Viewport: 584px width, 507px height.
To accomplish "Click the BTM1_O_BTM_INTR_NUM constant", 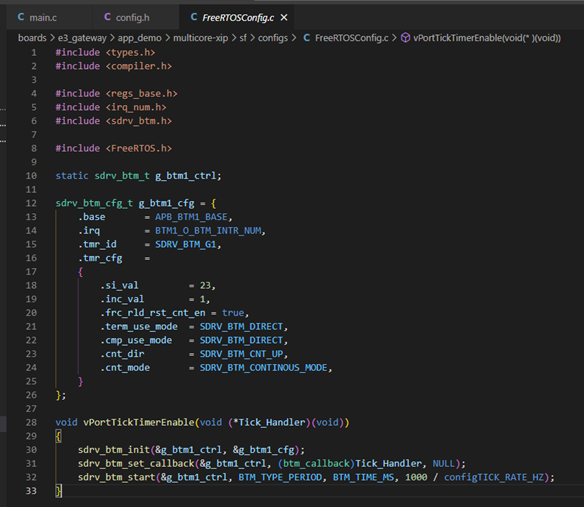I will pos(208,231).
